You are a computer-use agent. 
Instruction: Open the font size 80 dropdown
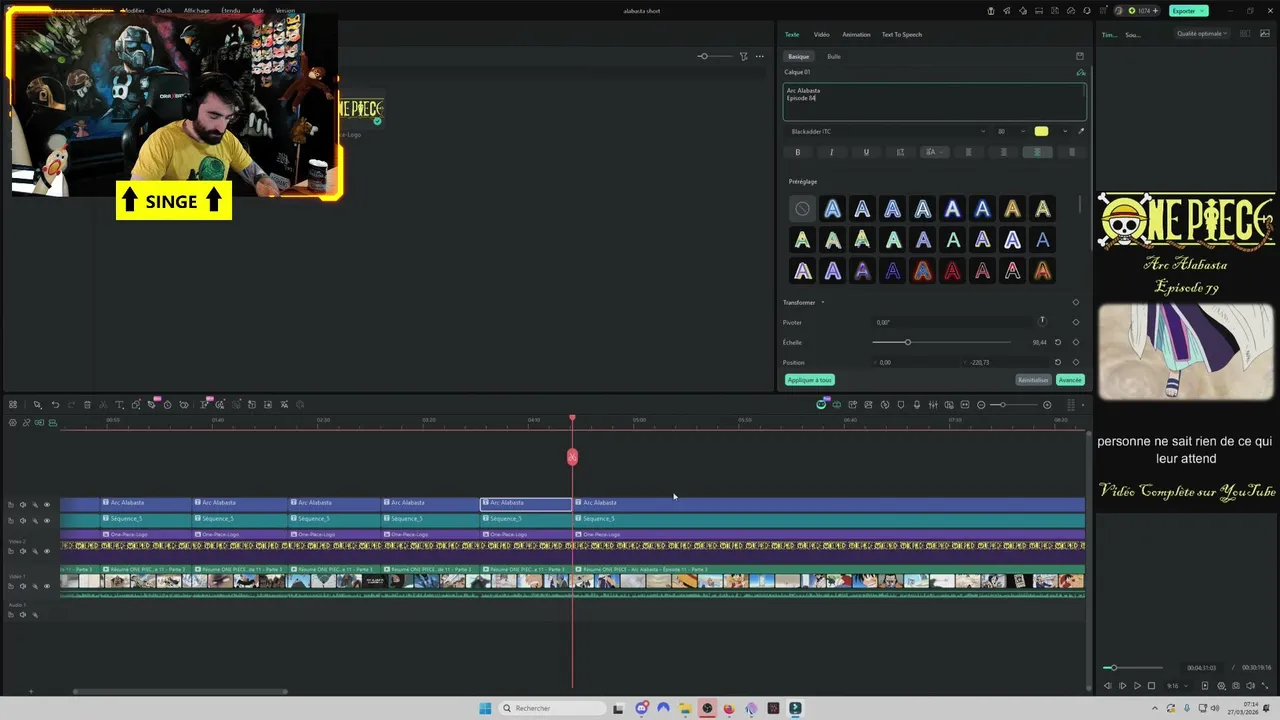click(x=1011, y=131)
